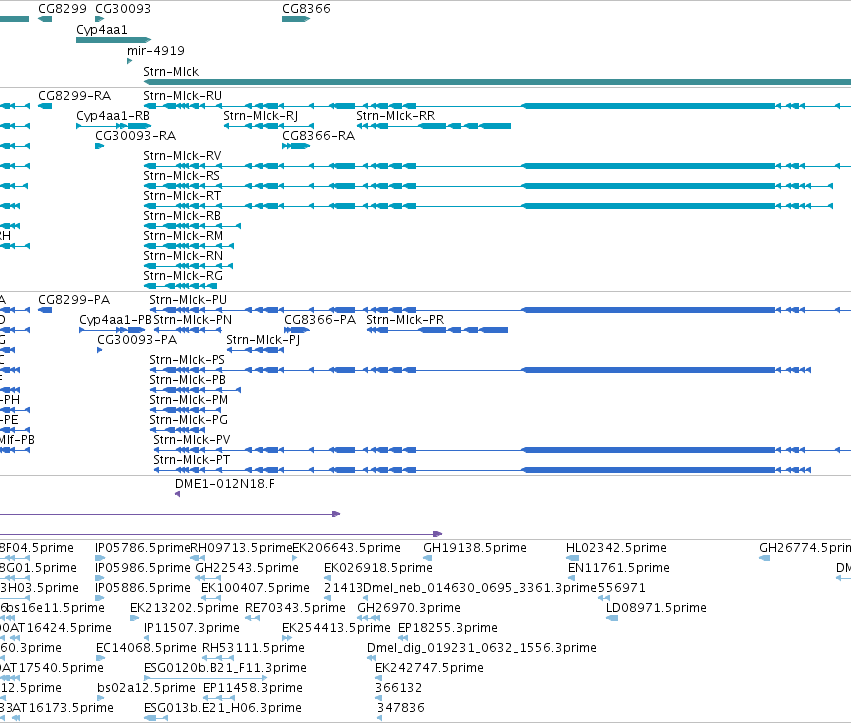
Task: Click transcript Strn-Mlck-RU label
Action: pyautogui.click(x=182, y=96)
